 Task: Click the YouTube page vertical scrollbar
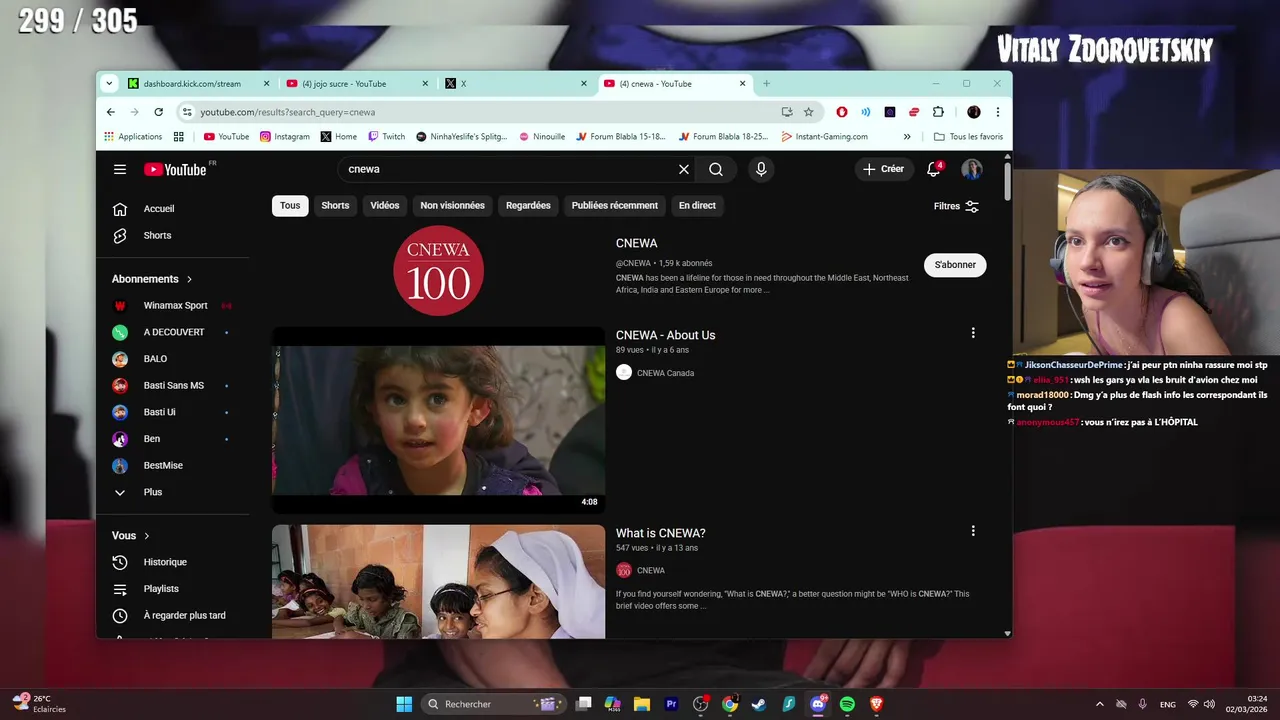1007,180
